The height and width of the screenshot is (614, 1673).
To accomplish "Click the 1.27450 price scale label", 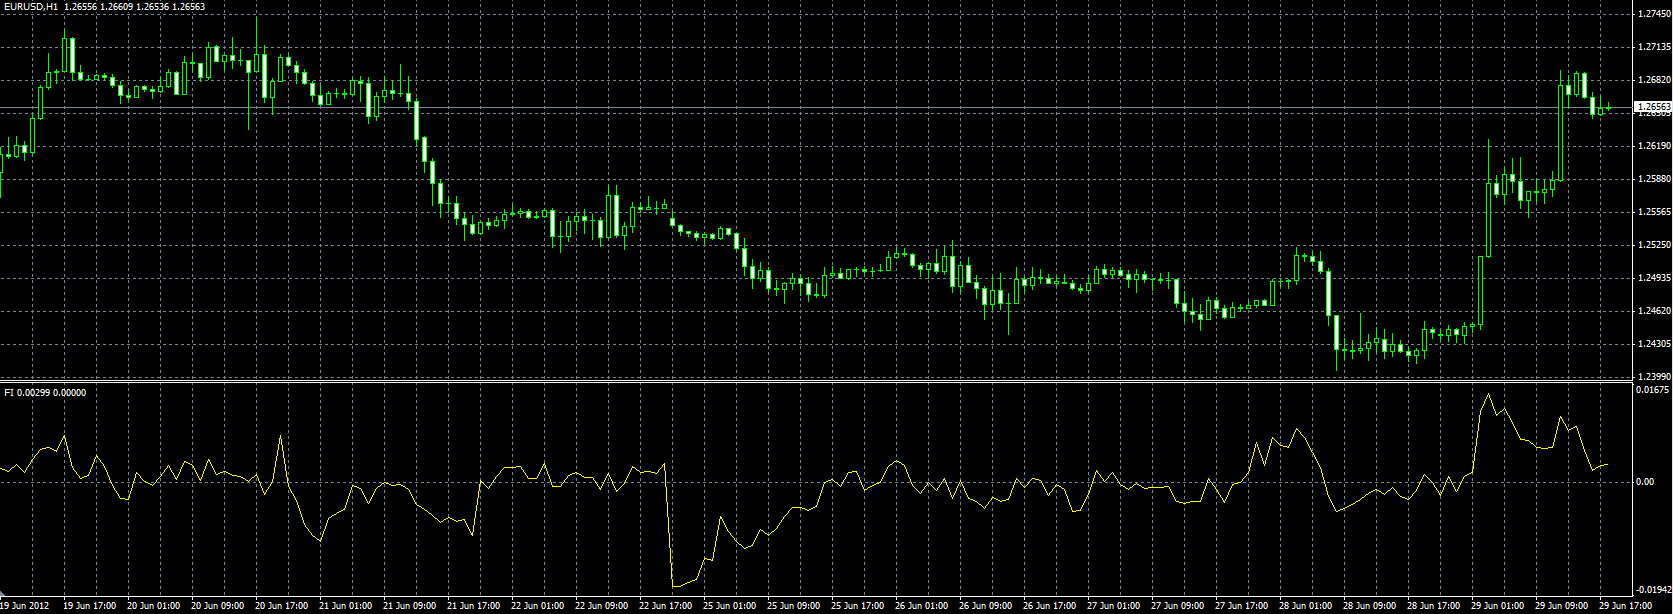I will [1656, 14].
